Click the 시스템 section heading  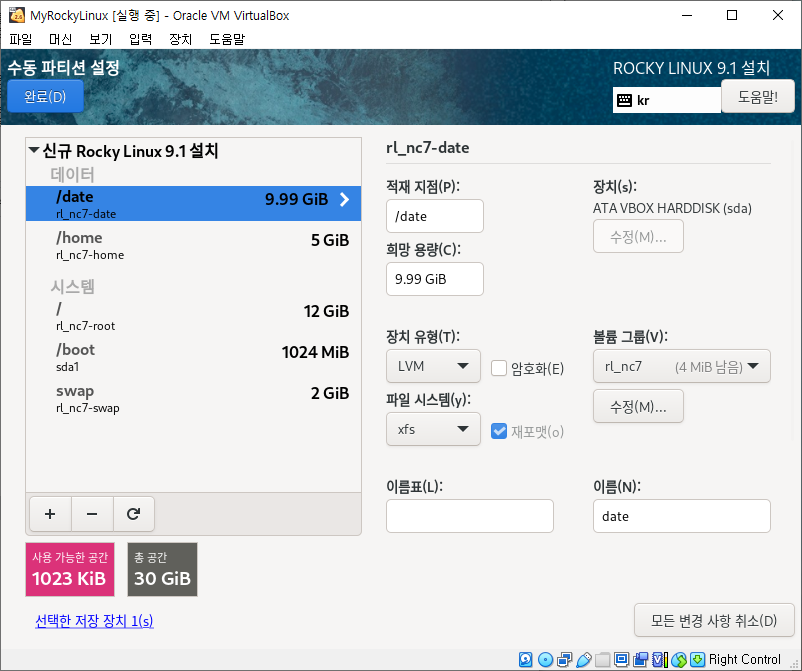72,286
